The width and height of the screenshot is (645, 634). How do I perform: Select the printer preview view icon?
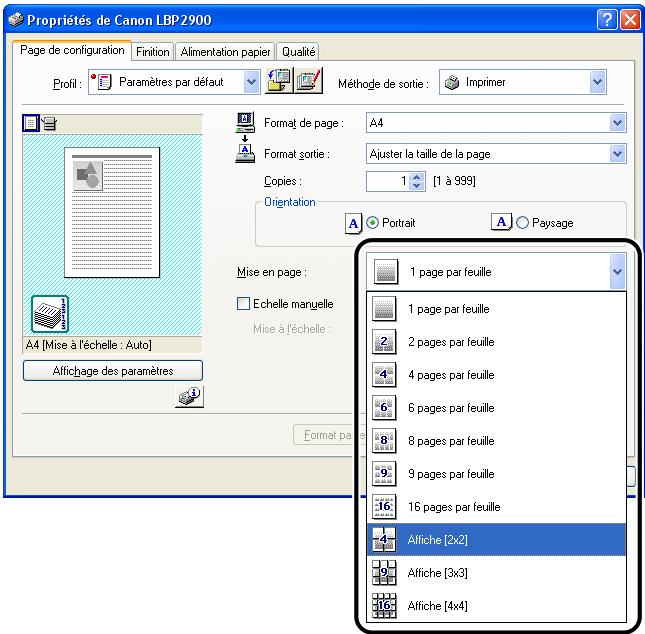[x=49, y=123]
